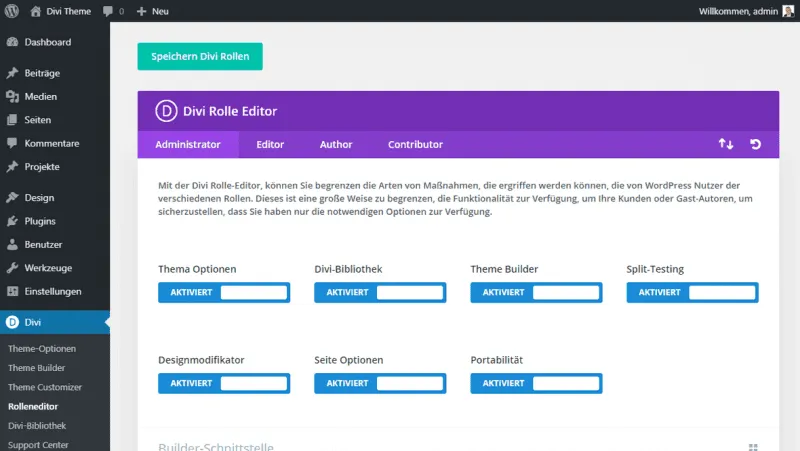Switch to the Contributor role tab
The width and height of the screenshot is (800, 451).
click(x=415, y=144)
